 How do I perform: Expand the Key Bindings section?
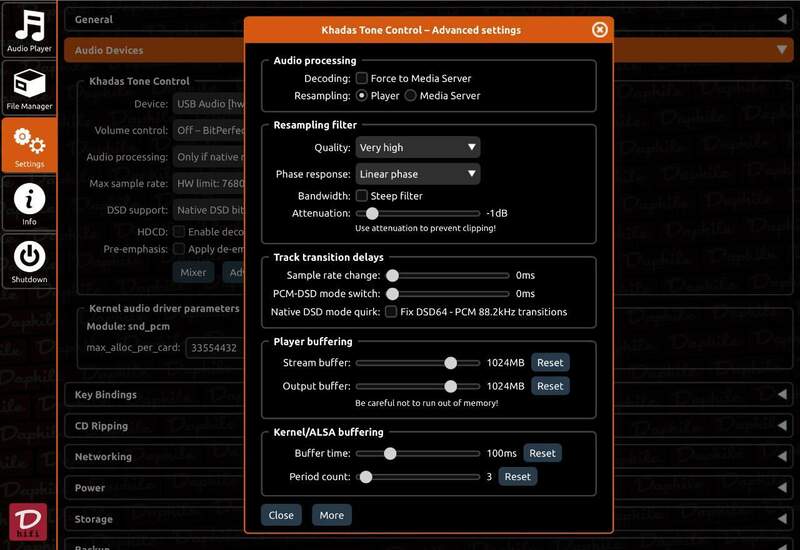pos(106,395)
